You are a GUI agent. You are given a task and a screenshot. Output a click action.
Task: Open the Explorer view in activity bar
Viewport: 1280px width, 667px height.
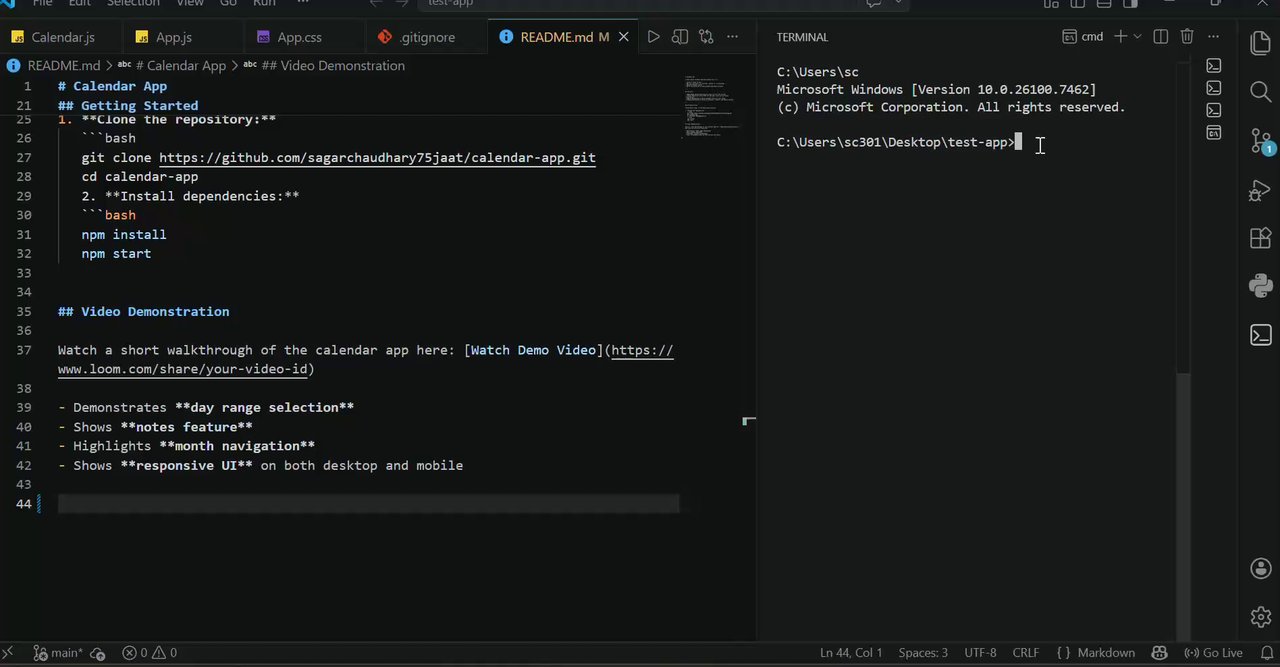click(x=1260, y=43)
